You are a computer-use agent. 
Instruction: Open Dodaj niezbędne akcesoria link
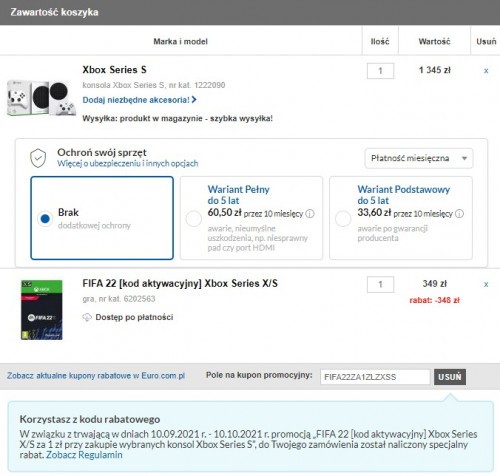[x=139, y=100]
